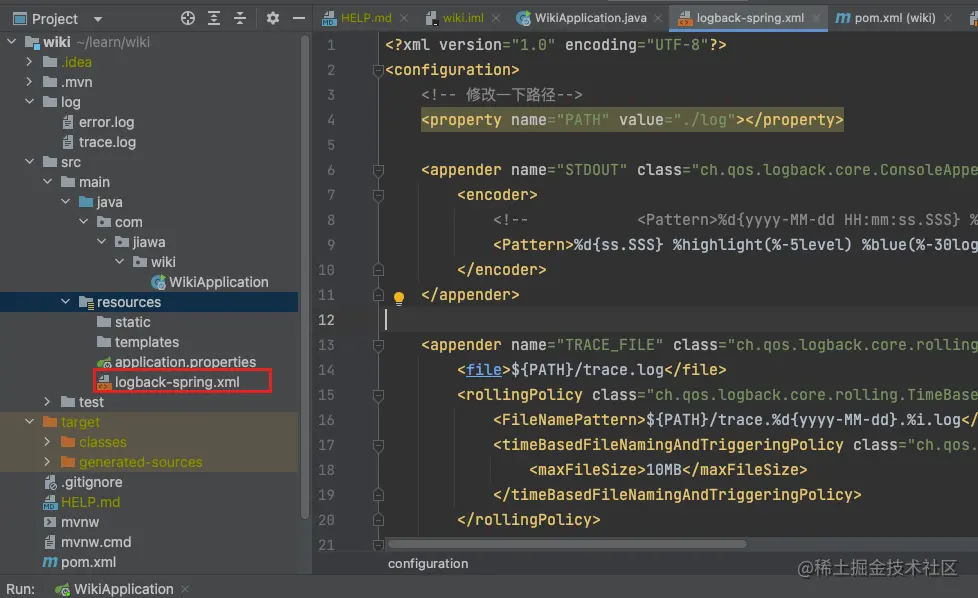Click the Collapse All icon in Project toolbar
This screenshot has width=978, height=598.
click(x=240, y=18)
